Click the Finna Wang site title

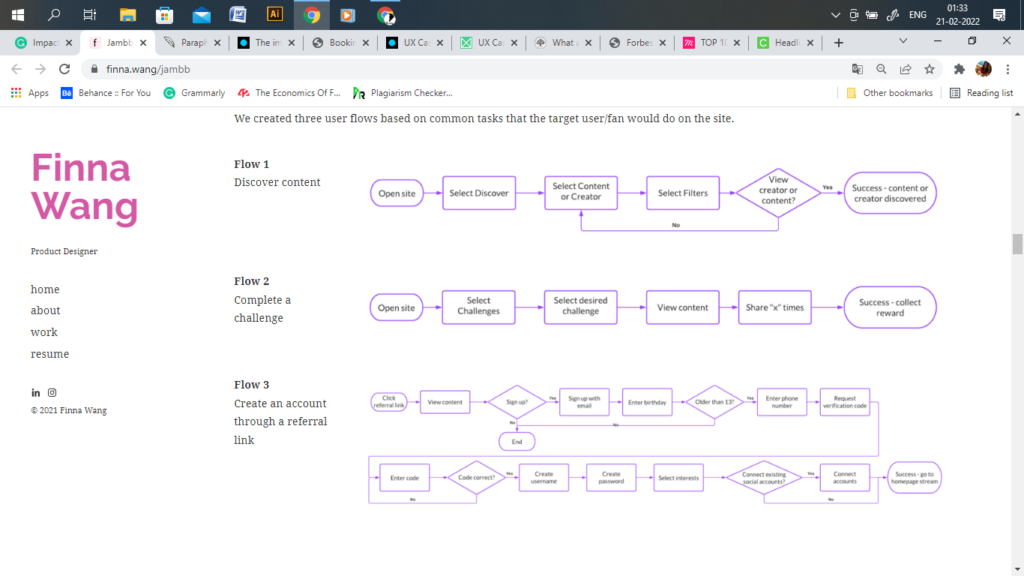[x=84, y=187]
